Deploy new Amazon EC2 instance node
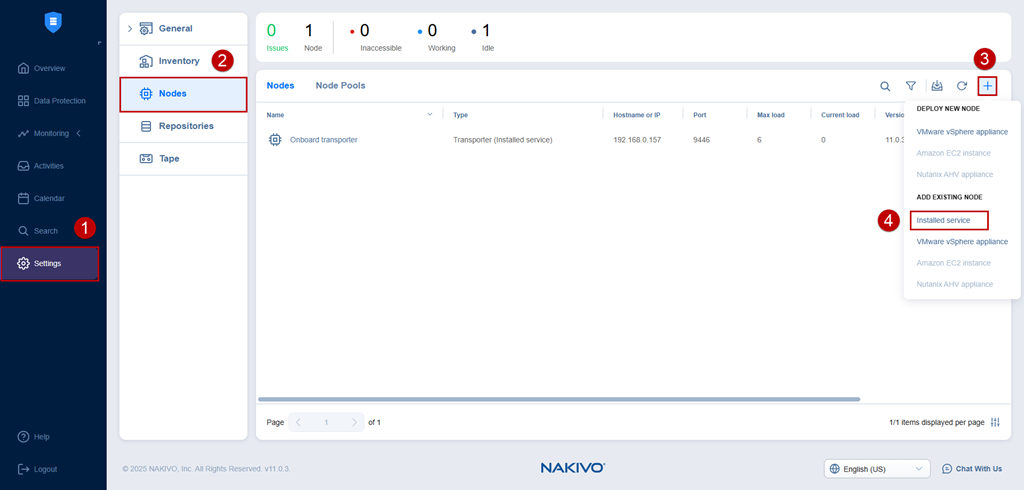The image size is (1024, 490). pos(953,153)
